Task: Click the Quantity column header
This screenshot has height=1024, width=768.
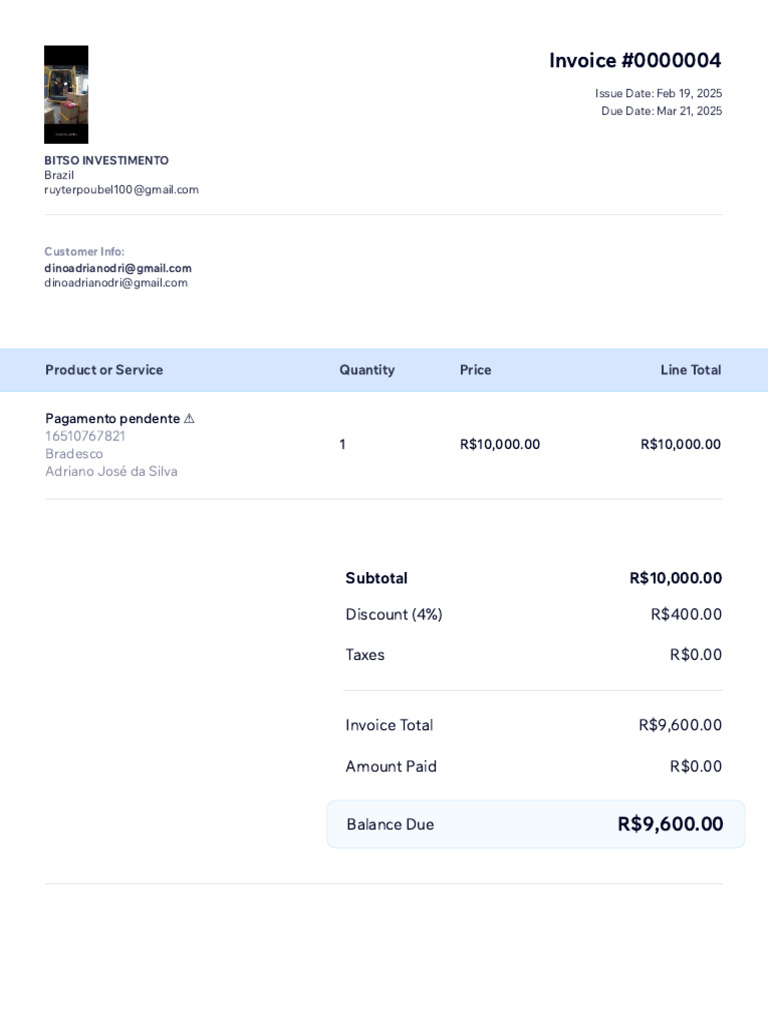Action: click(367, 370)
